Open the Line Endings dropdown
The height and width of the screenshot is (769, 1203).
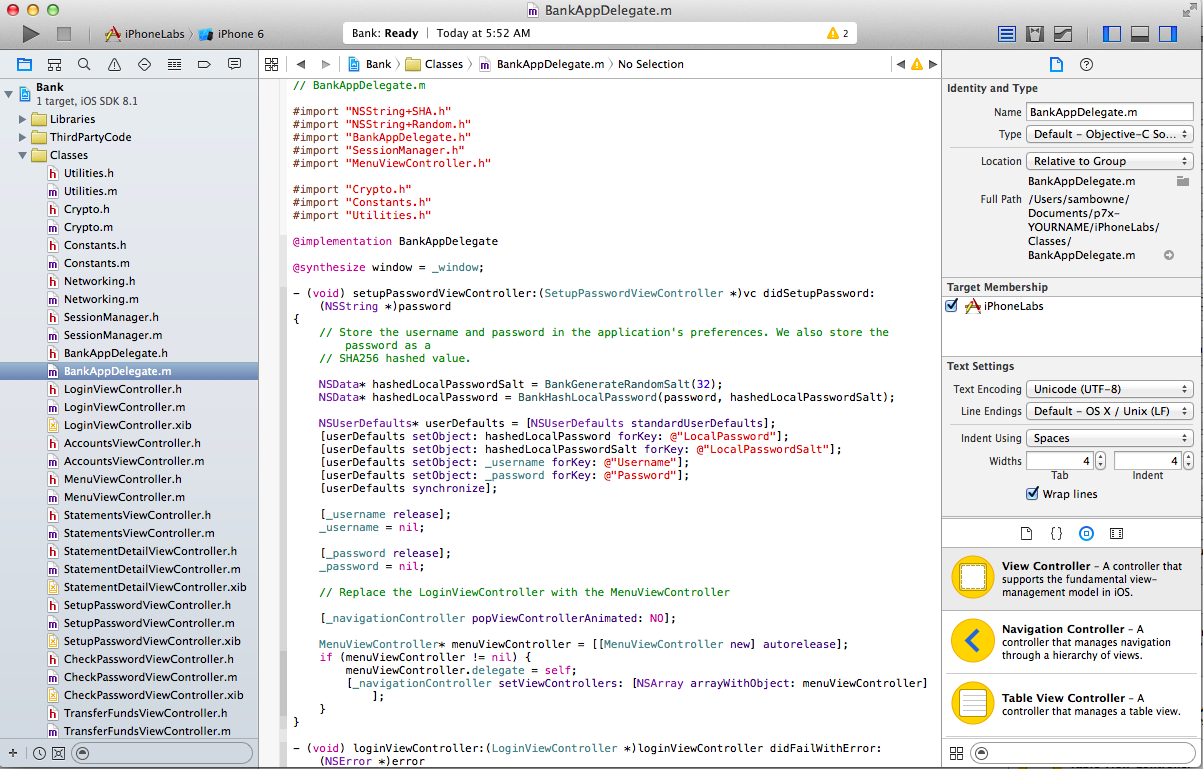1111,411
